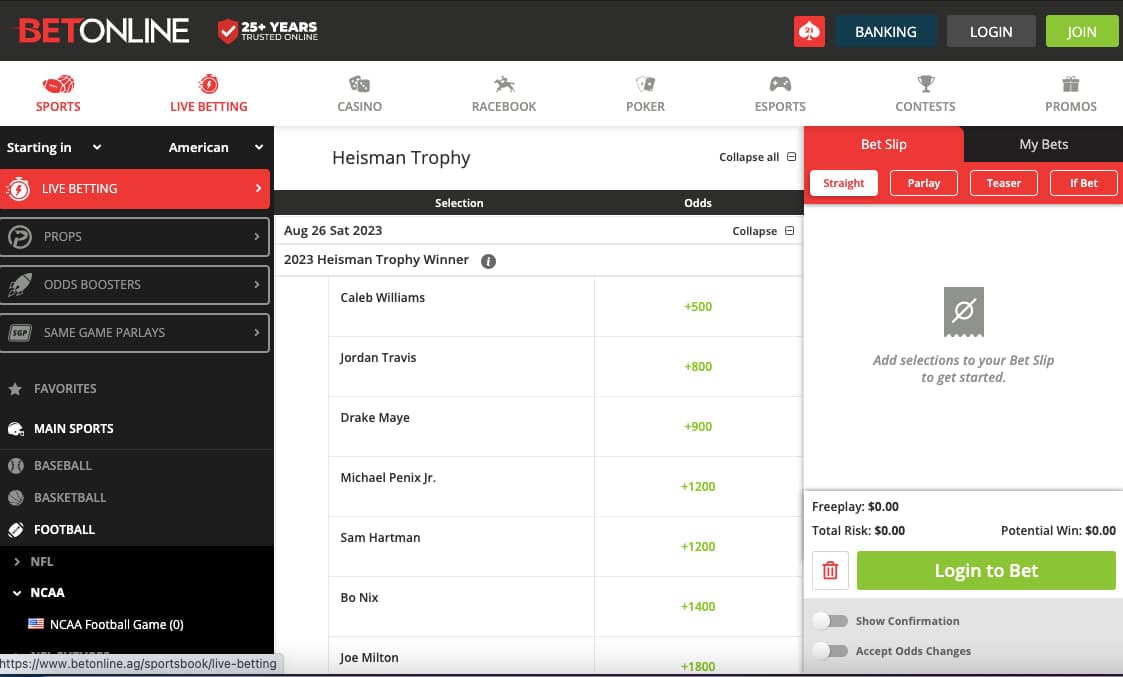Click the sidebar Live Betting stopwatch icon
Screen dimensions: 1123x677
[19, 189]
